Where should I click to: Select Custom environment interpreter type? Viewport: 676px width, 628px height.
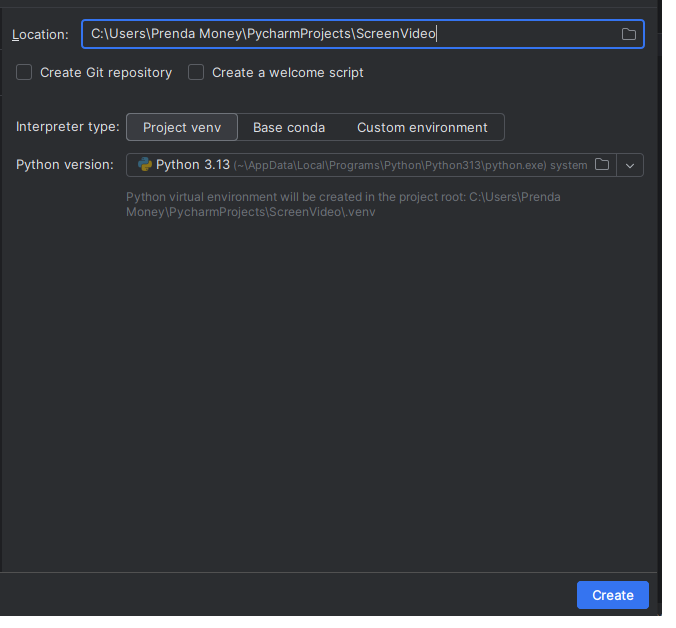[x=422, y=127]
